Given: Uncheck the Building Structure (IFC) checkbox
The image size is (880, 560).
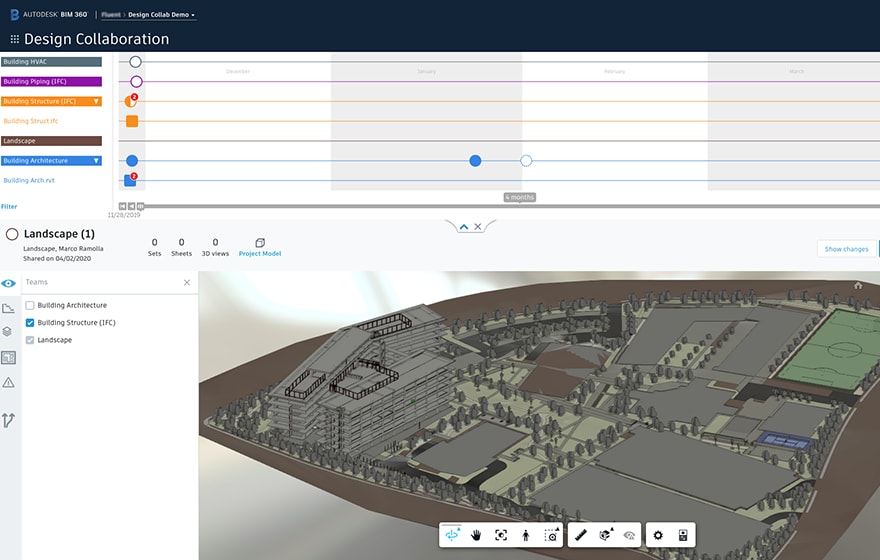Looking at the screenshot, I should pyautogui.click(x=30, y=323).
